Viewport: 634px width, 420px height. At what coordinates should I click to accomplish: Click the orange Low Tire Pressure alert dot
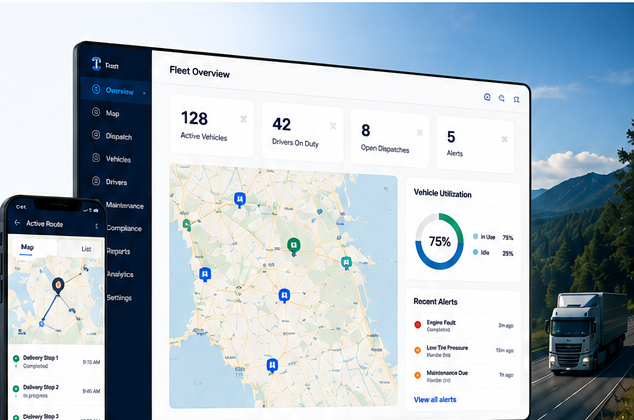(x=418, y=350)
